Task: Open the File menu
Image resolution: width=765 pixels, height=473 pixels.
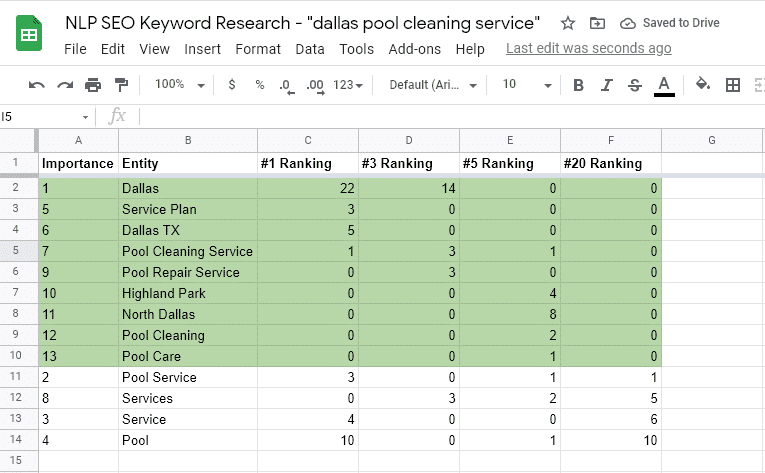Action: [75, 49]
